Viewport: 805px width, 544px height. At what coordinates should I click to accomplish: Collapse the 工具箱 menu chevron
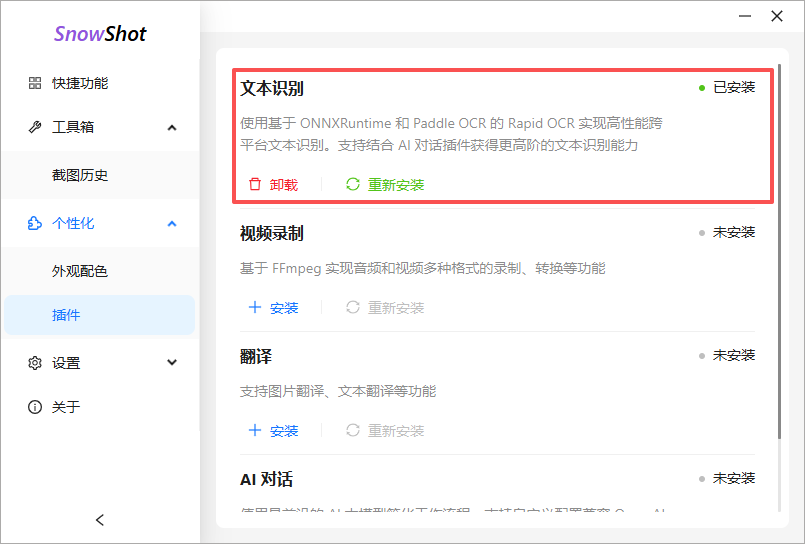click(x=172, y=127)
